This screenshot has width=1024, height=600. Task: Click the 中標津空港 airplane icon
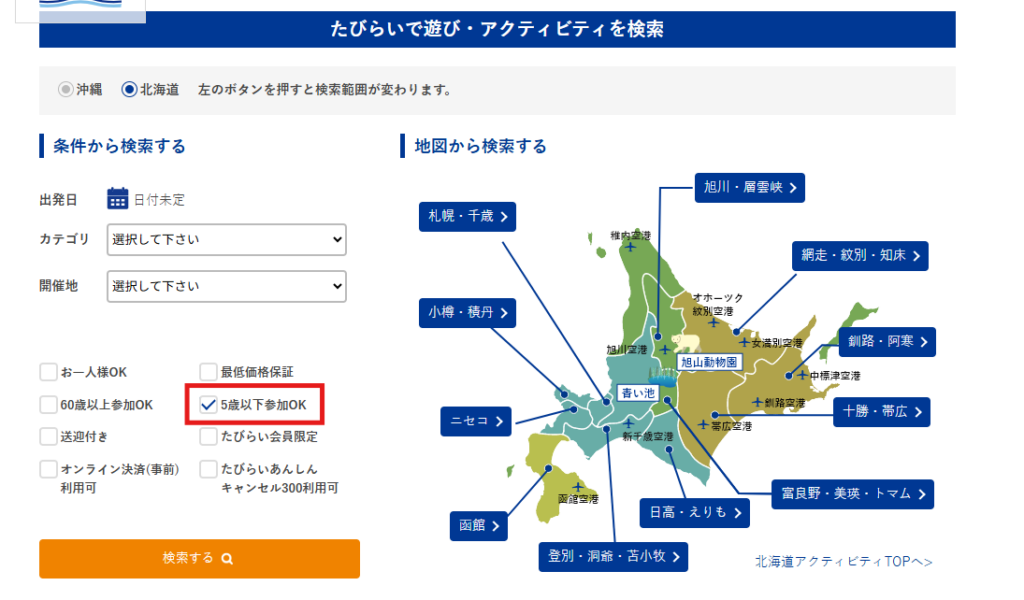[803, 375]
